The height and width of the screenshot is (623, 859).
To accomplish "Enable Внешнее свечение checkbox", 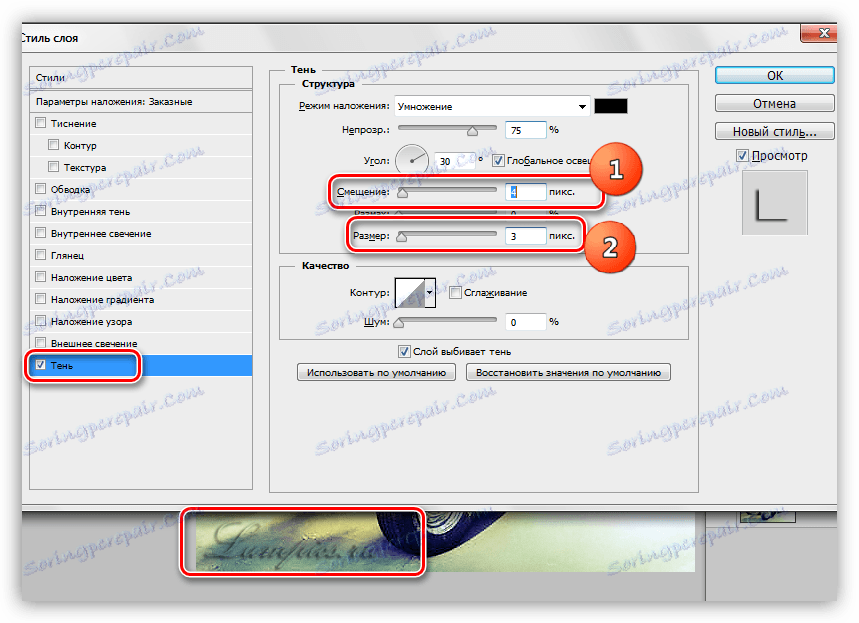I will pos(40,343).
